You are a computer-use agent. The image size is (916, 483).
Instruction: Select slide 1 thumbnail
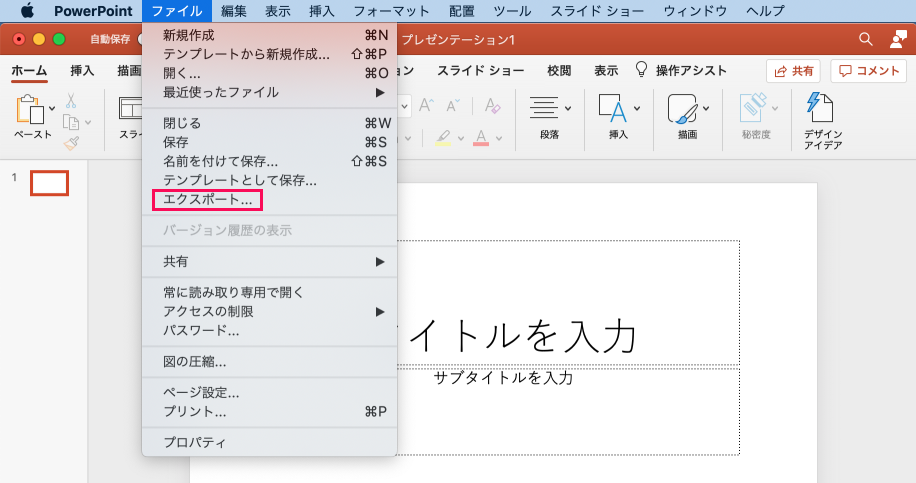coord(50,183)
